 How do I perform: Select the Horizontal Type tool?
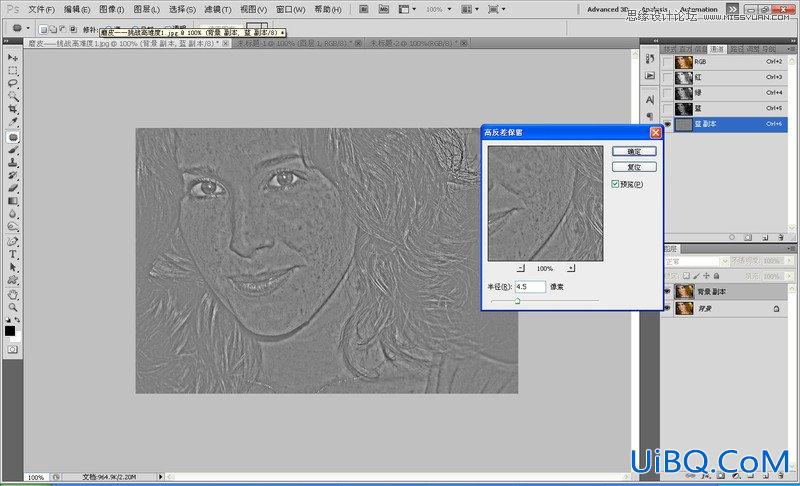[13, 254]
